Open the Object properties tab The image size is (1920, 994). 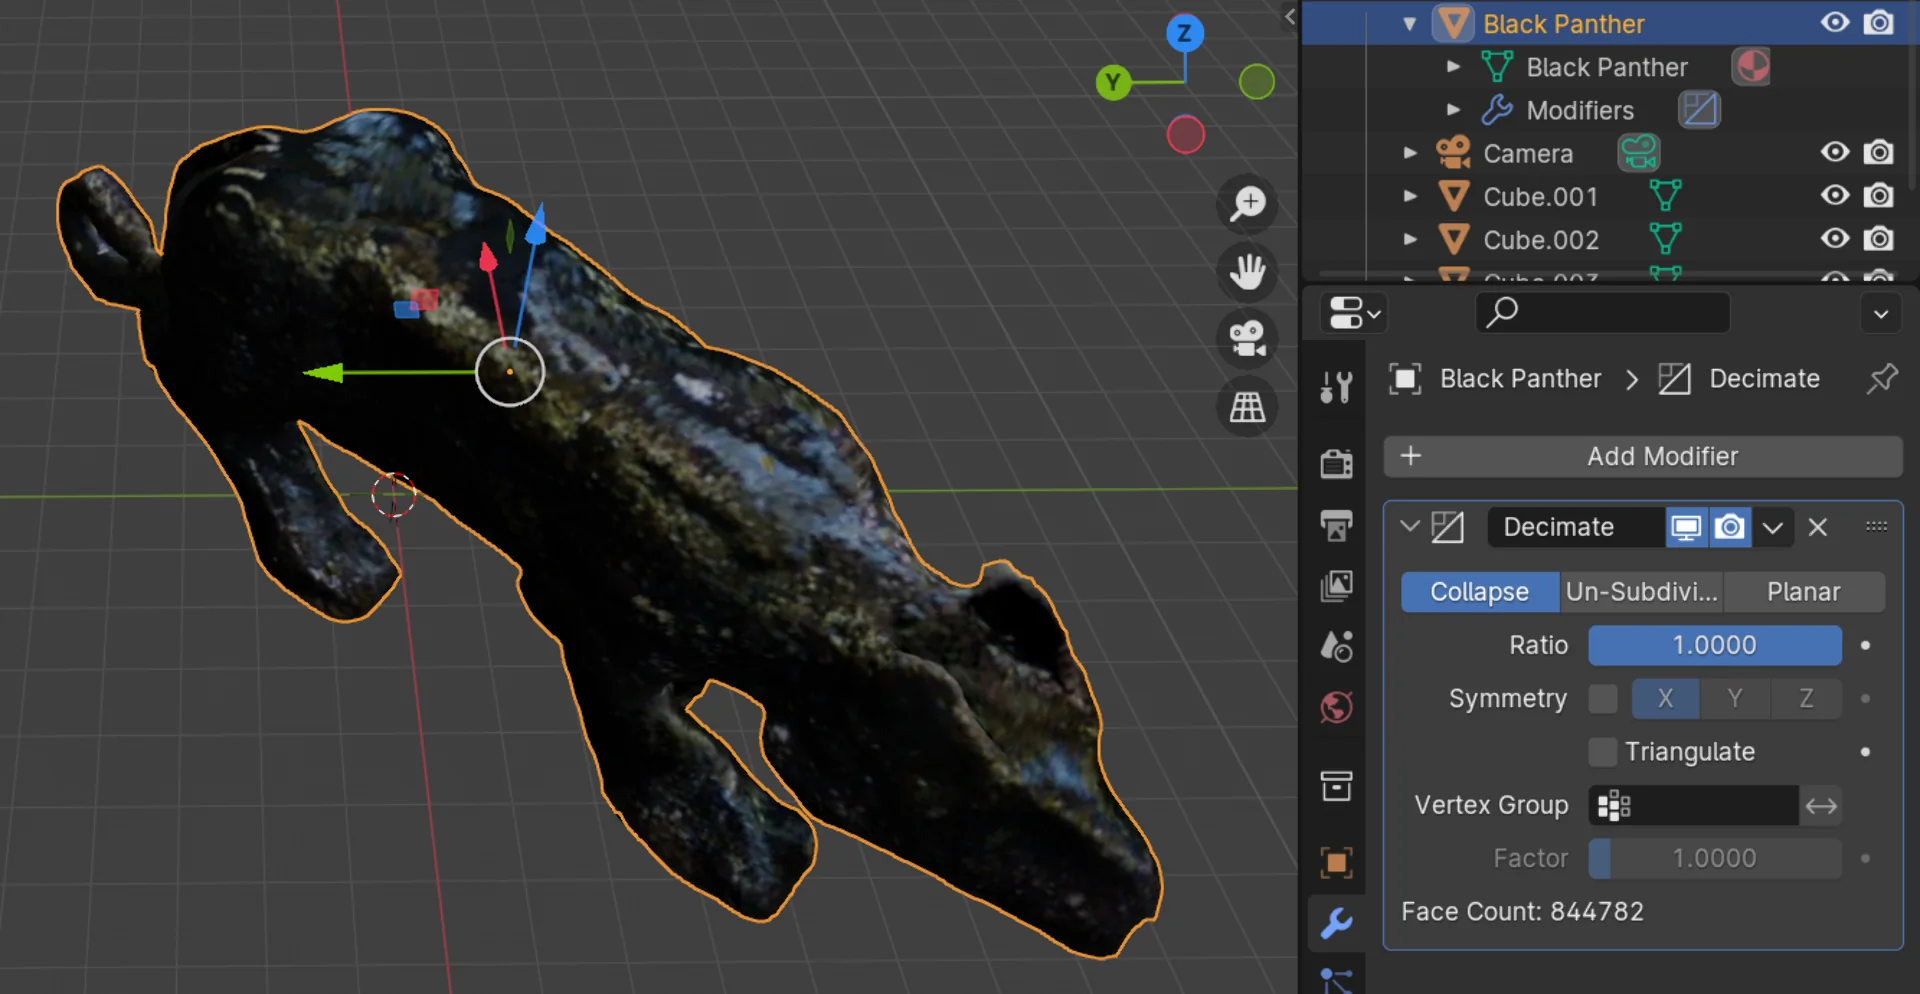tap(1336, 862)
